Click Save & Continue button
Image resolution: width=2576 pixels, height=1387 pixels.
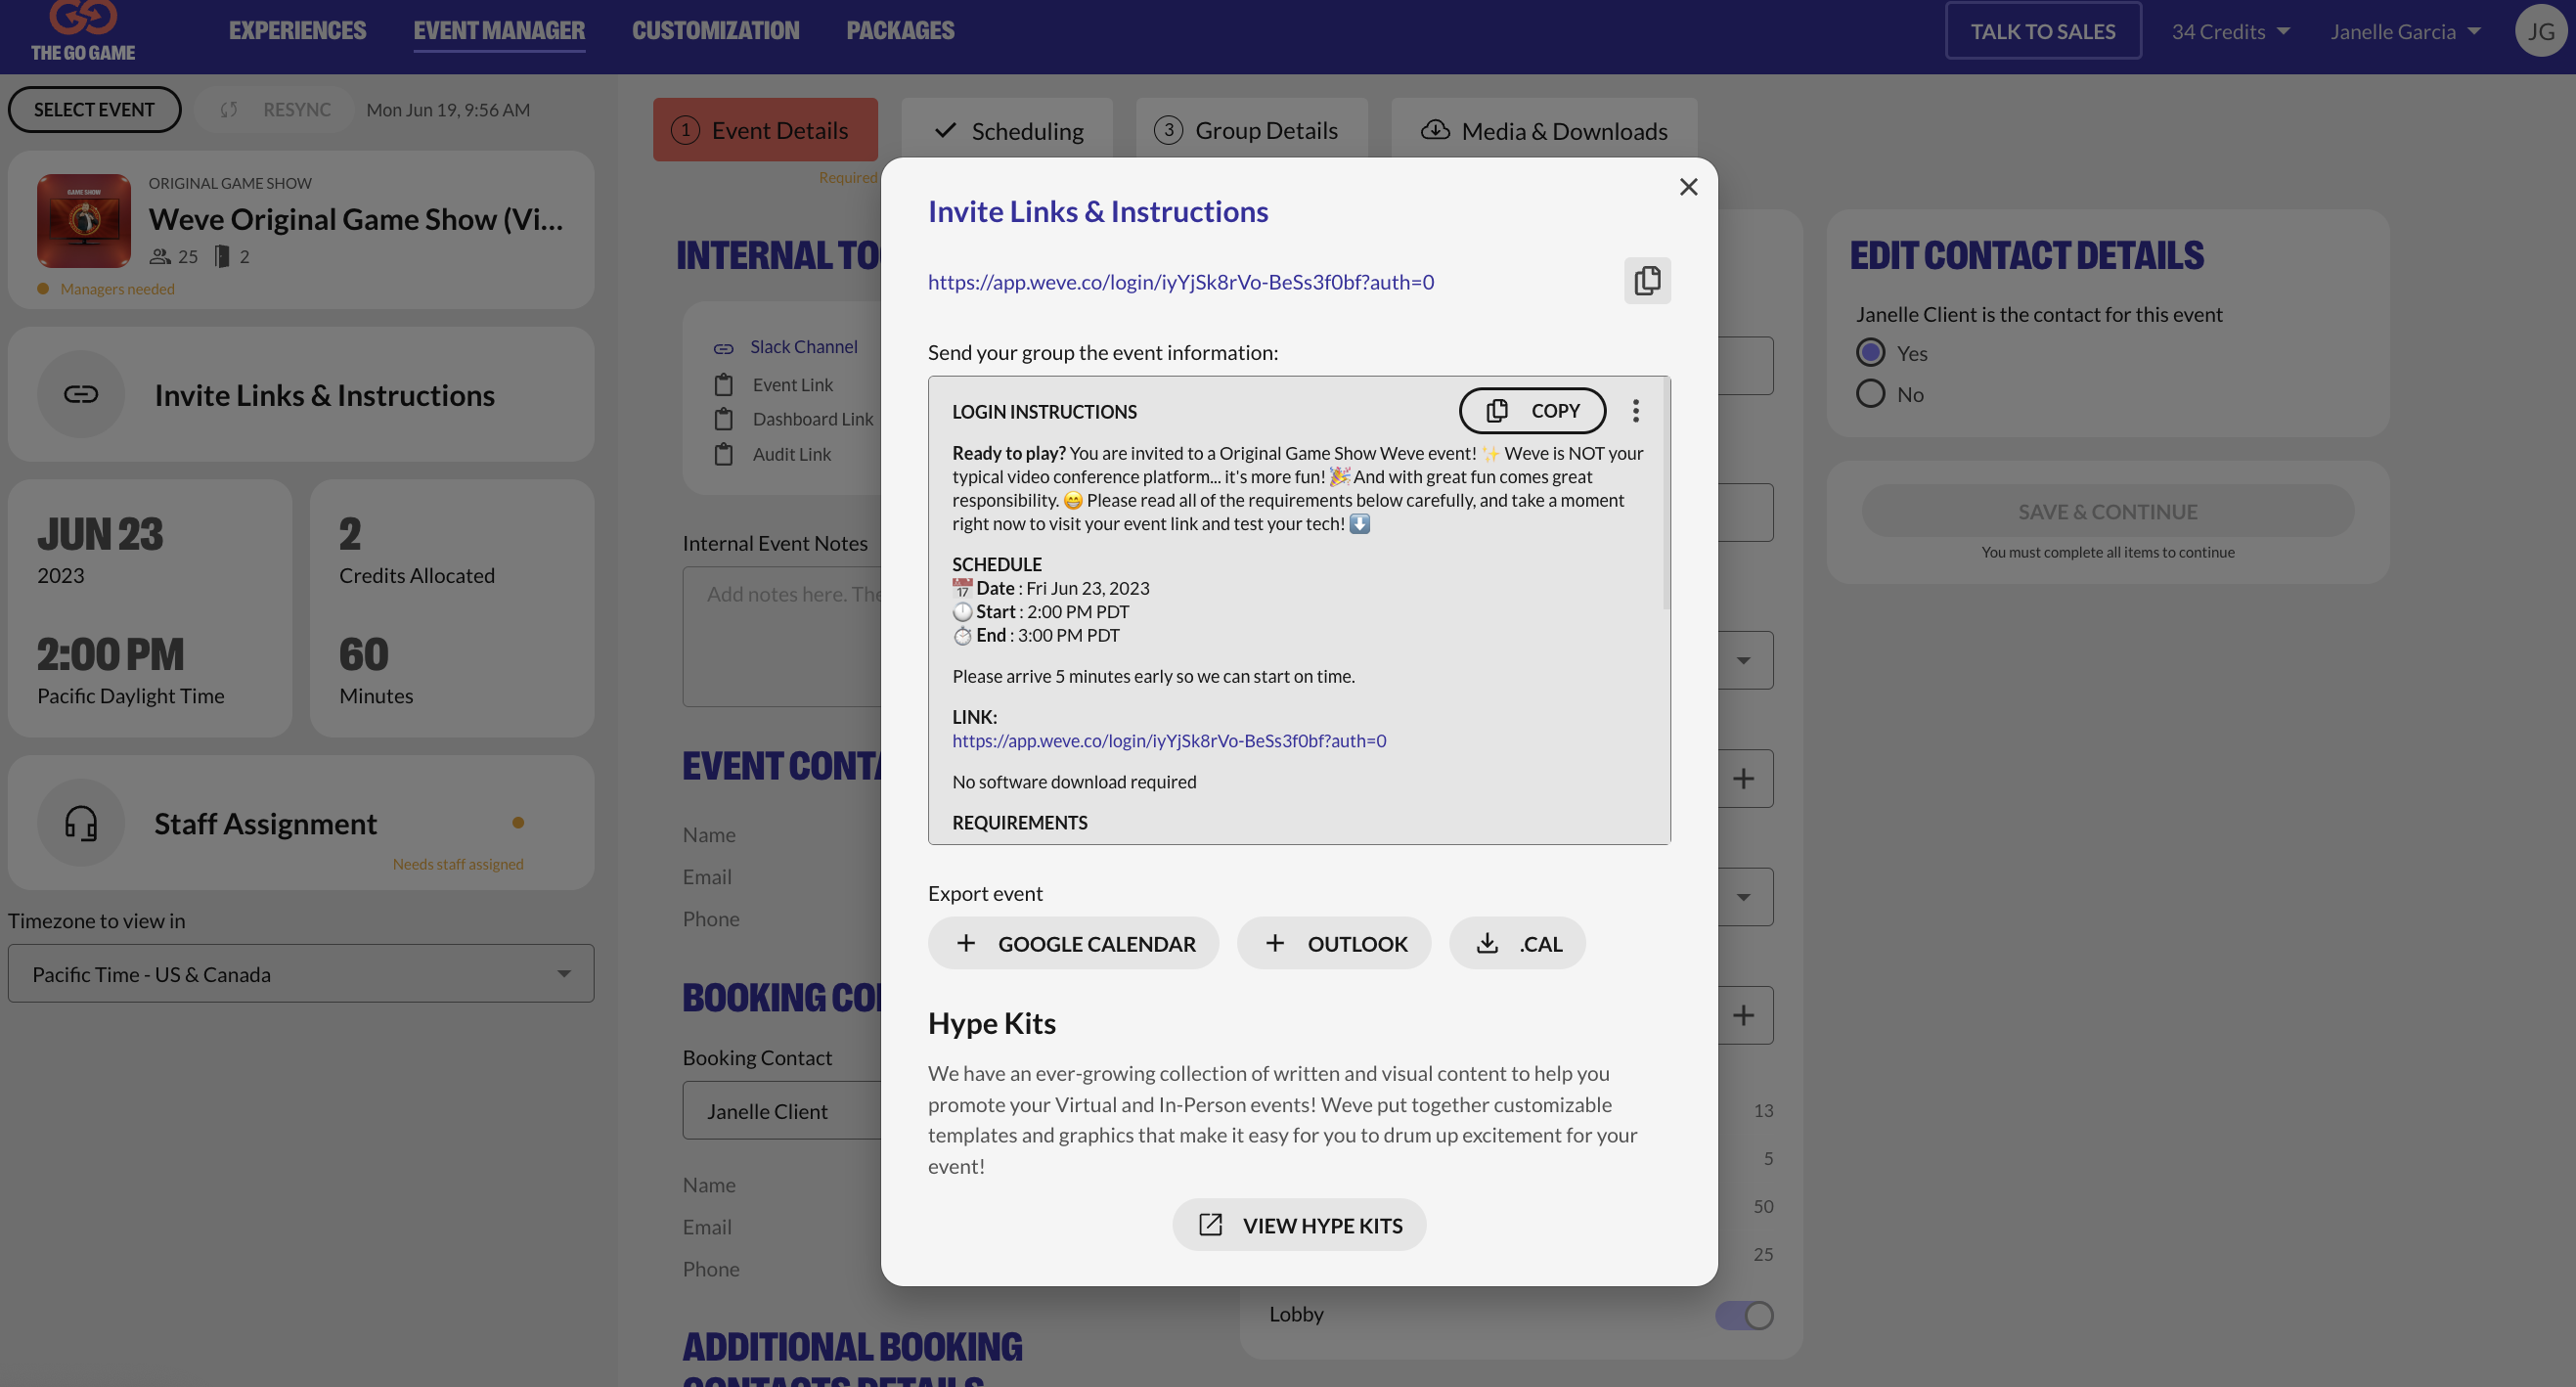coord(2107,512)
